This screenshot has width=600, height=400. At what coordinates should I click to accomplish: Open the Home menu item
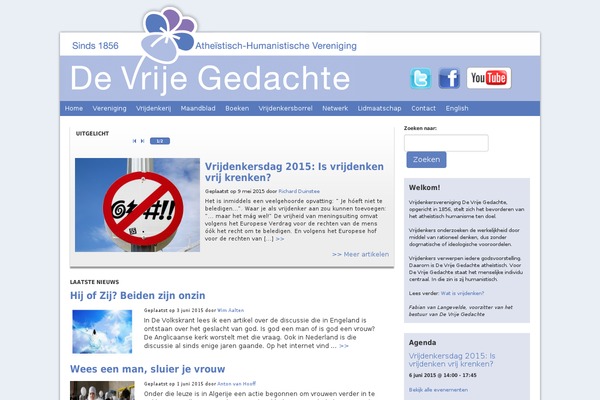[x=74, y=108]
